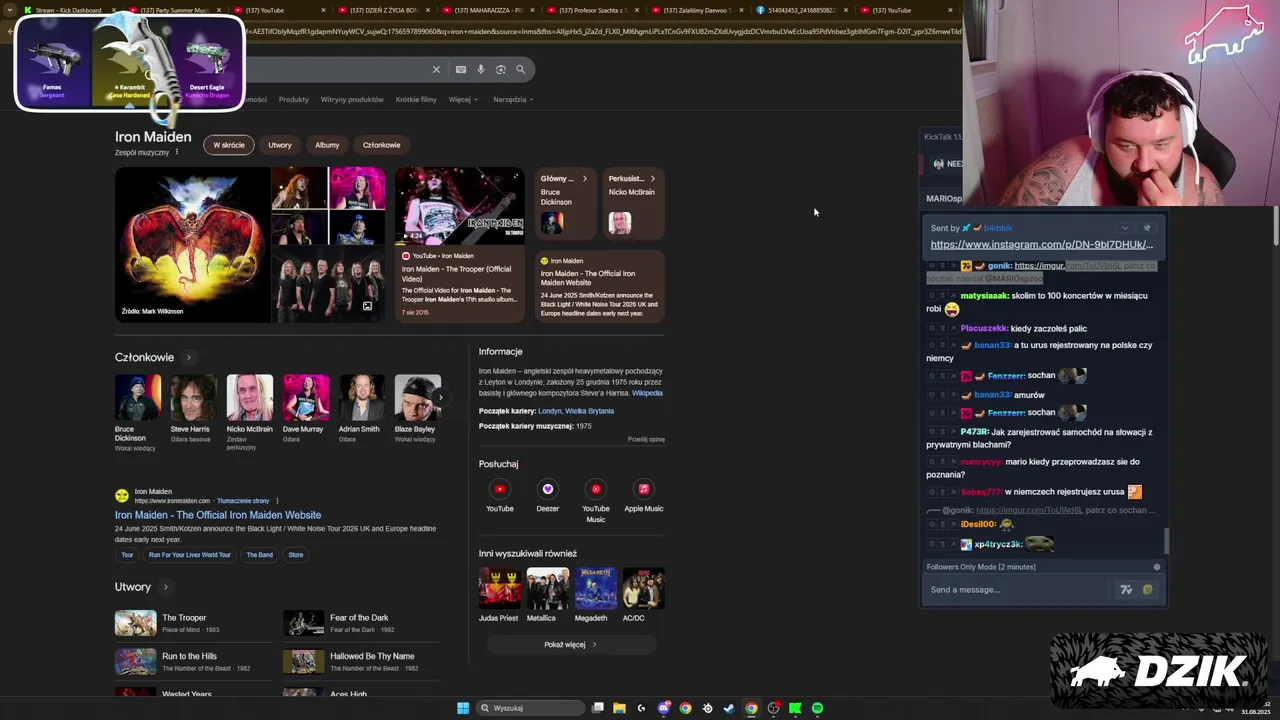
Task: Open Steam from the taskbar
Action: coord(729,708)
